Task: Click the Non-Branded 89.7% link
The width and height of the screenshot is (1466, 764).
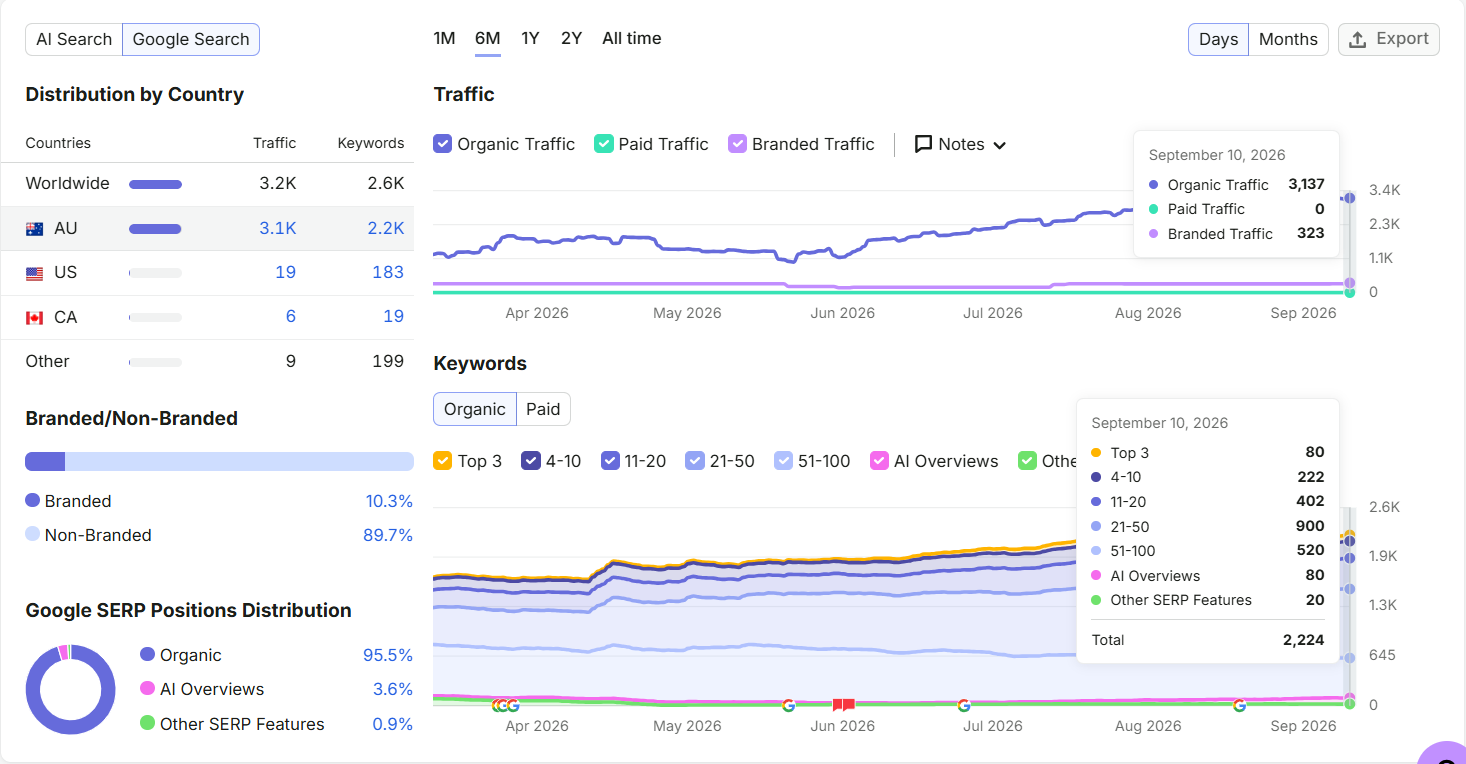Action: 388,535
